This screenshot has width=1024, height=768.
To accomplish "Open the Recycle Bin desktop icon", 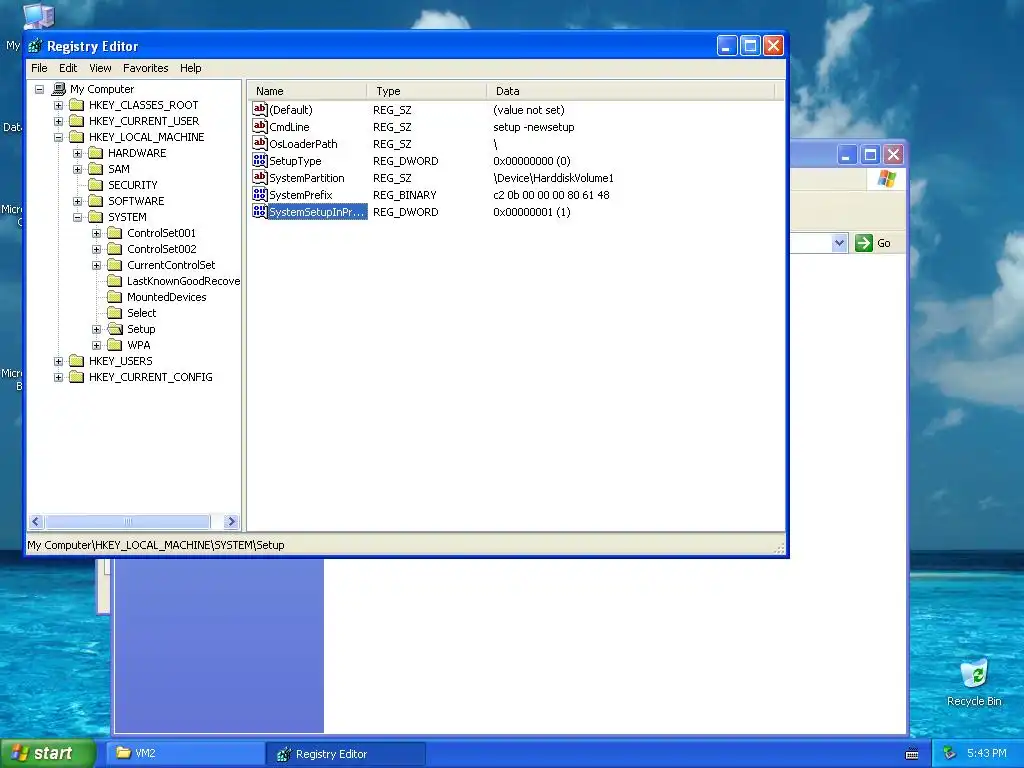I will click(974, 682).
